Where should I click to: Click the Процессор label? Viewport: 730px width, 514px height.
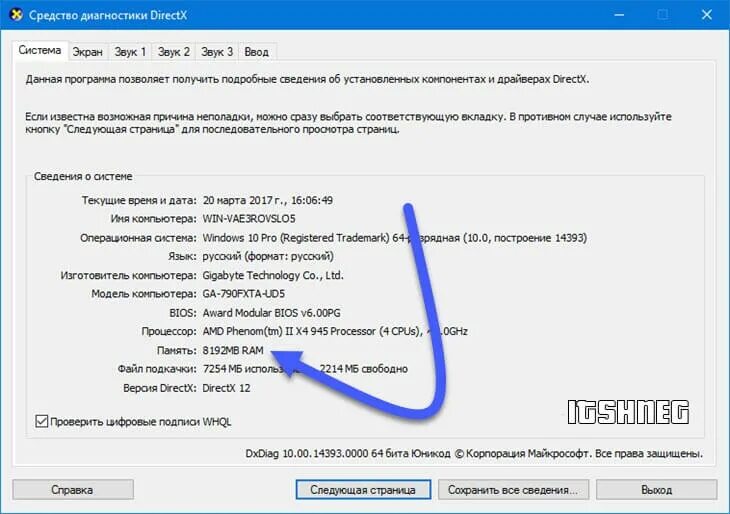pos(169,331)
